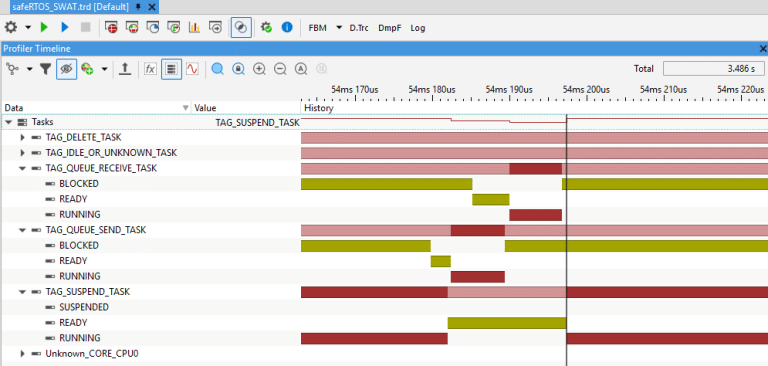Viewport: 768px width, 366px height.
Task: Open the analyzer configuration gear icon
Action: coord(11,27)
